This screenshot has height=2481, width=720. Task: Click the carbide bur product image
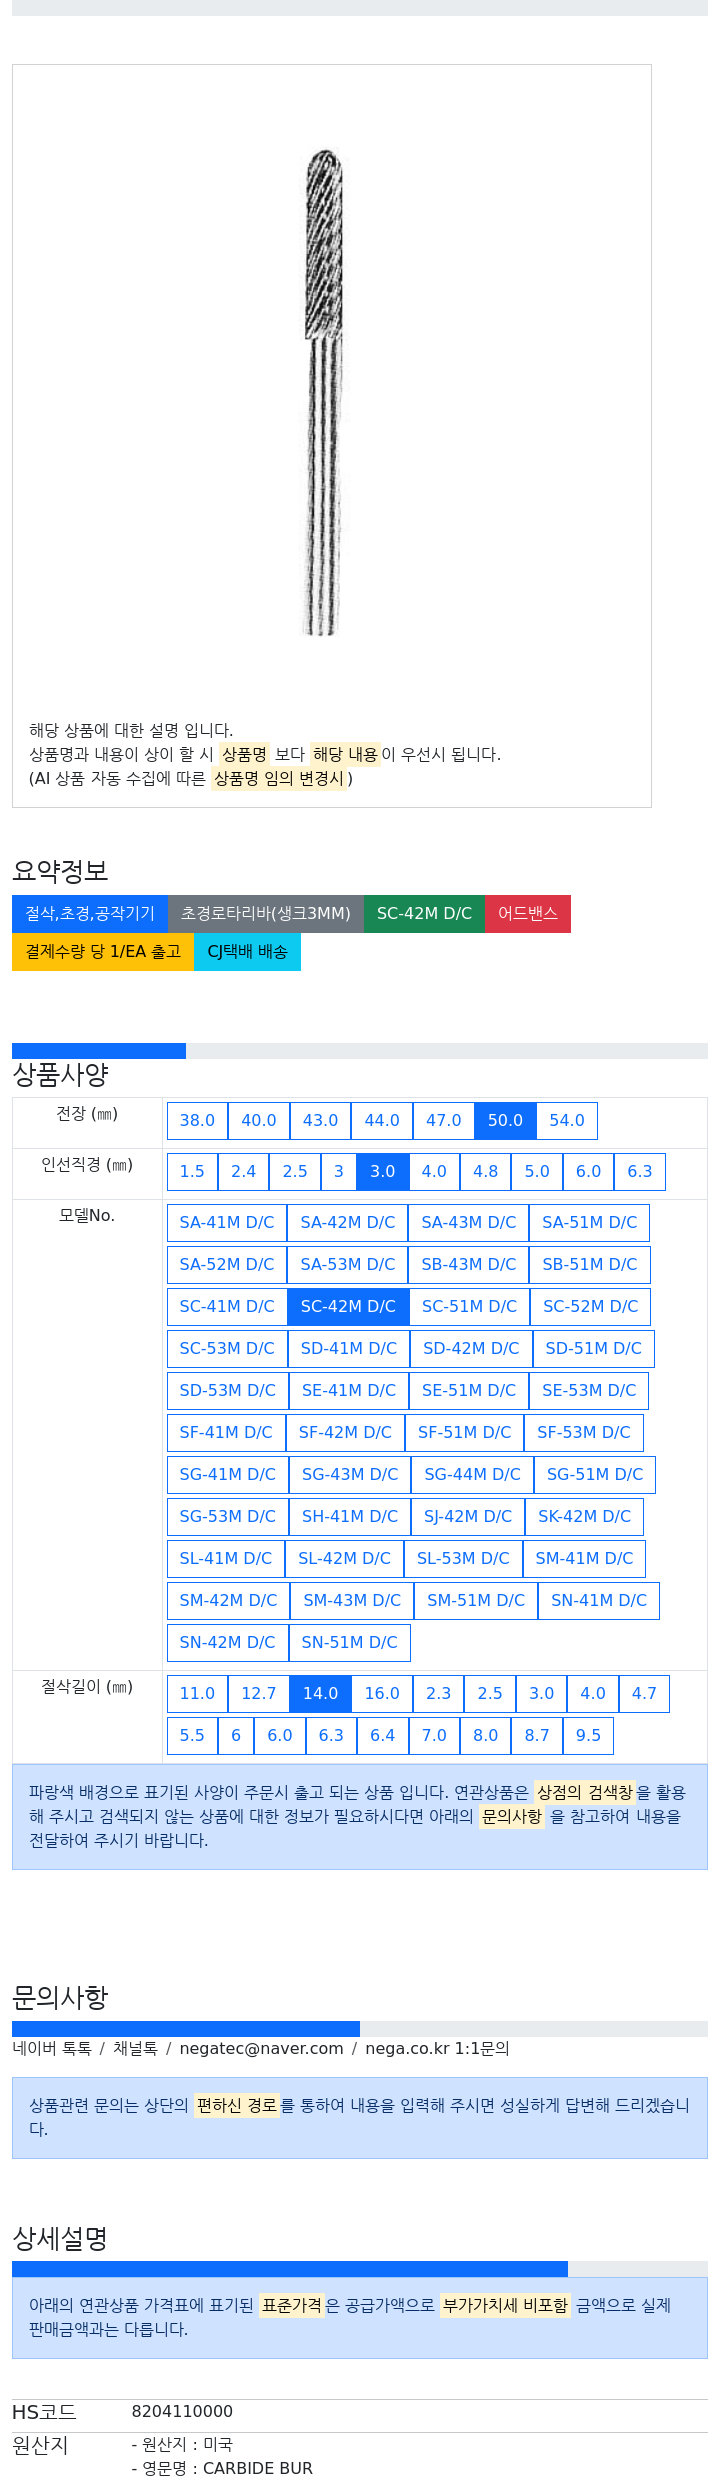323,392
